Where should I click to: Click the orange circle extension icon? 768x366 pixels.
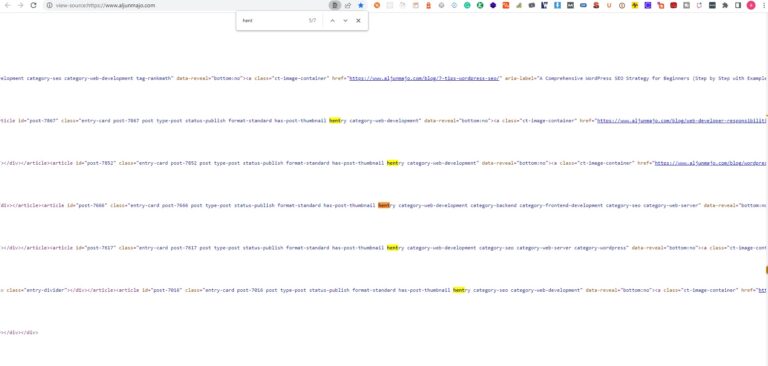click(x=377, y=5)
